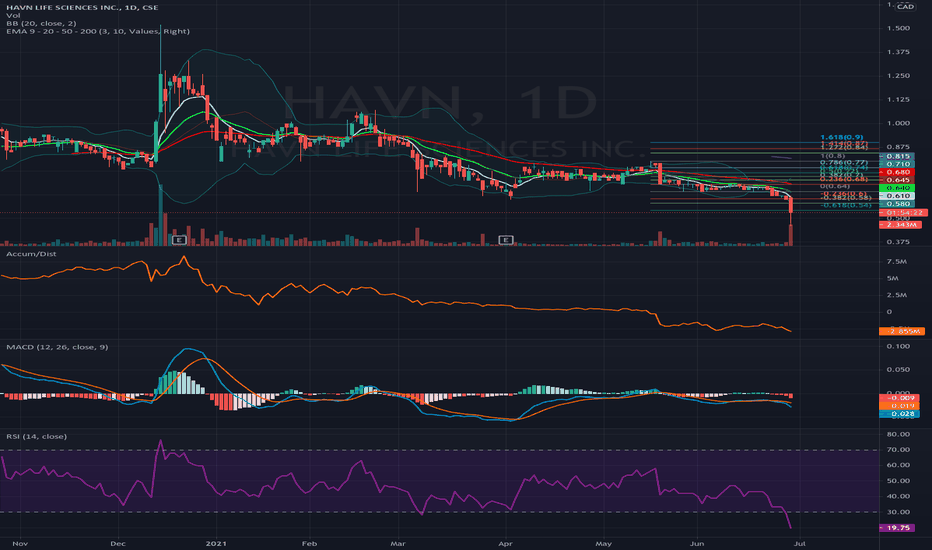Click the 0.815 price tag
932x550 pixels.
coord(897,156)
